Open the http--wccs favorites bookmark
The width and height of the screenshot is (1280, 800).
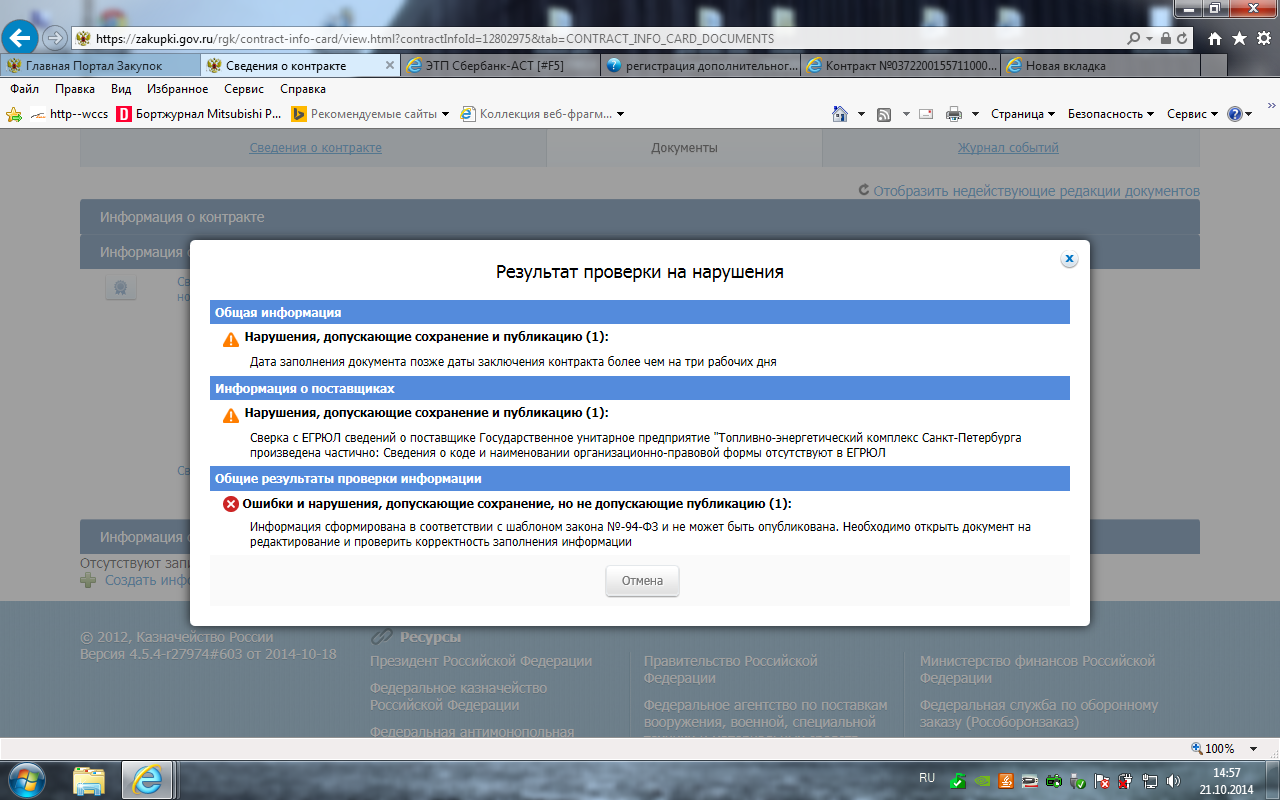click(68, 114)
